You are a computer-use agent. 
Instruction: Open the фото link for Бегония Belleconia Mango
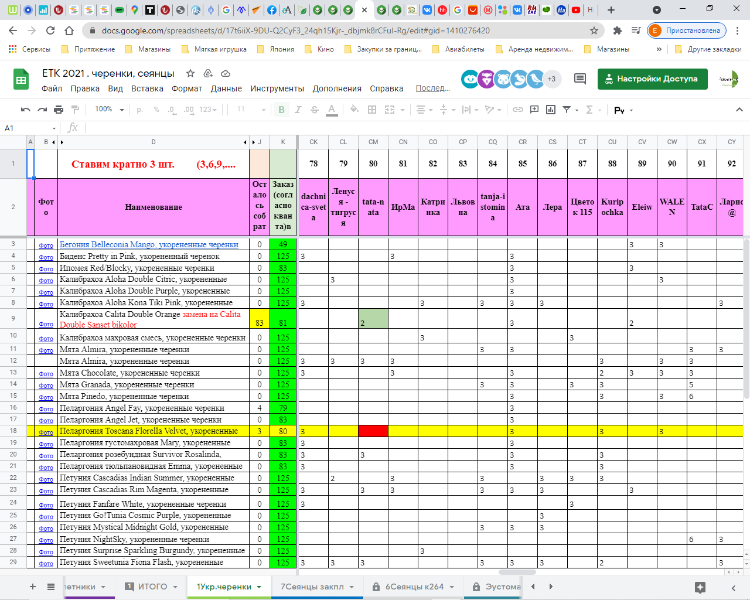pyautogui.click(x=45, y=244)
